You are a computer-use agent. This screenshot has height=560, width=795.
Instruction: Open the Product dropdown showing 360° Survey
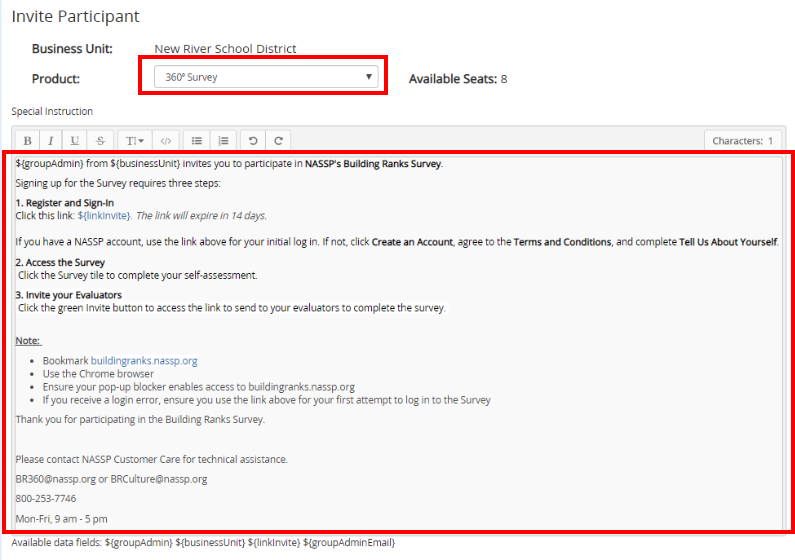tap(266, 77)
